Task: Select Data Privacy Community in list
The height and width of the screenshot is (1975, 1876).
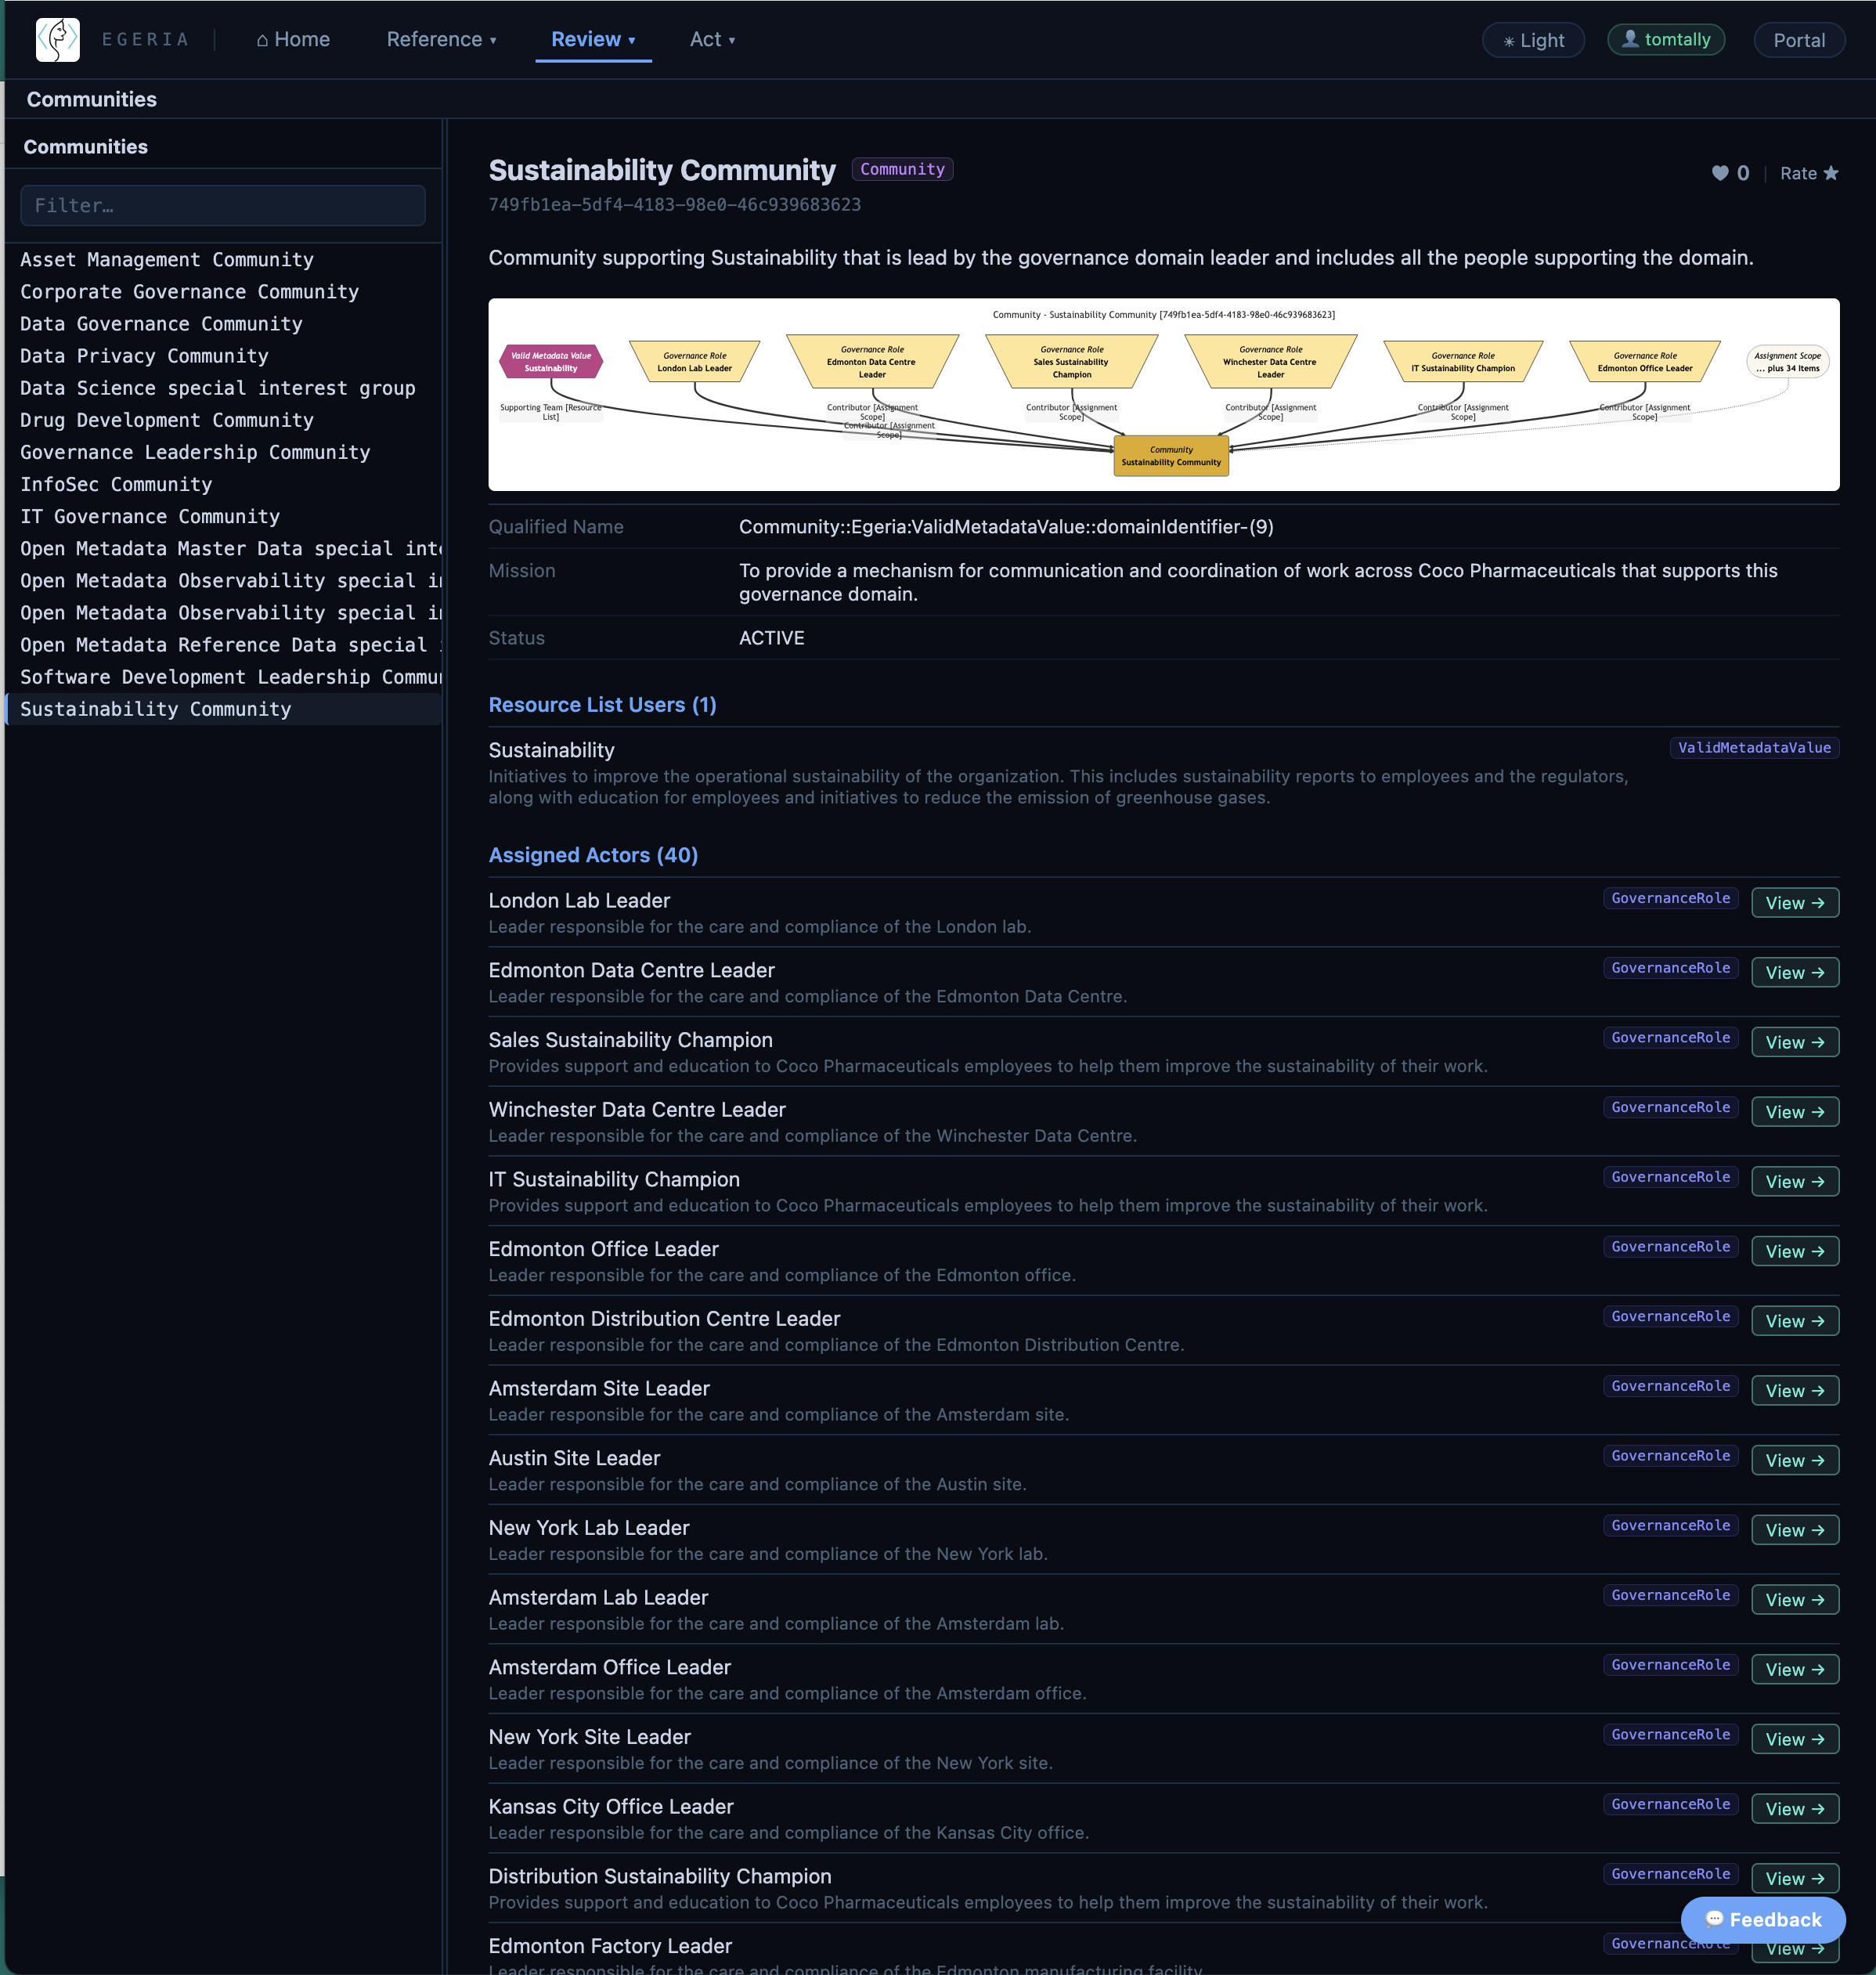Action: (x=144, y=356)
